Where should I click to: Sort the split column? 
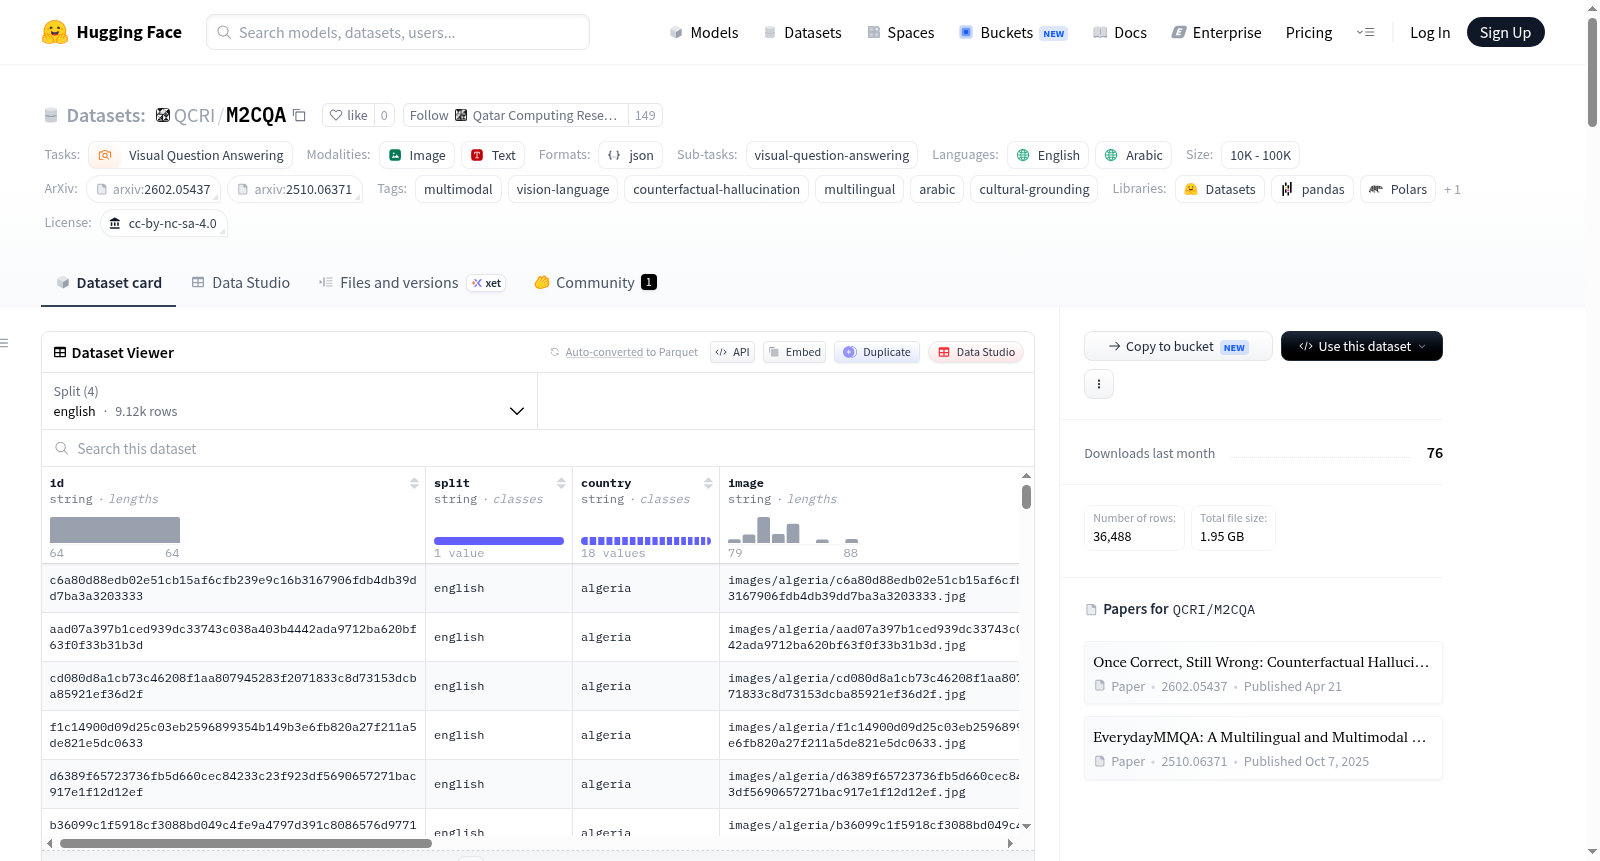[561, 483]
